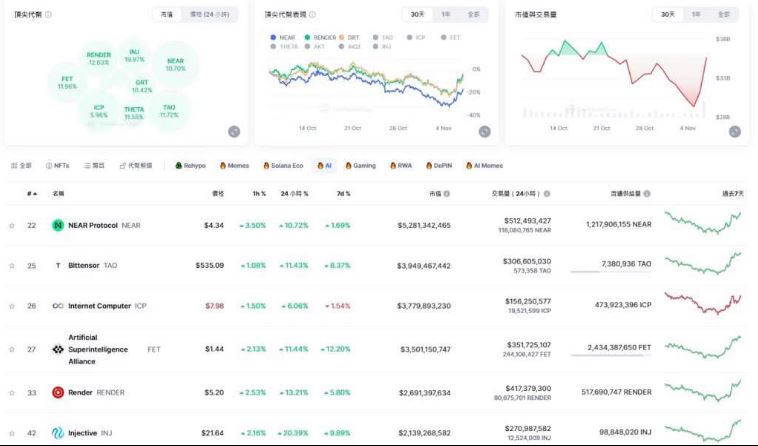This screenshot has height=446, width=758.
Task: Click the Internet Computer infinity logo
Action: (58, 305)
